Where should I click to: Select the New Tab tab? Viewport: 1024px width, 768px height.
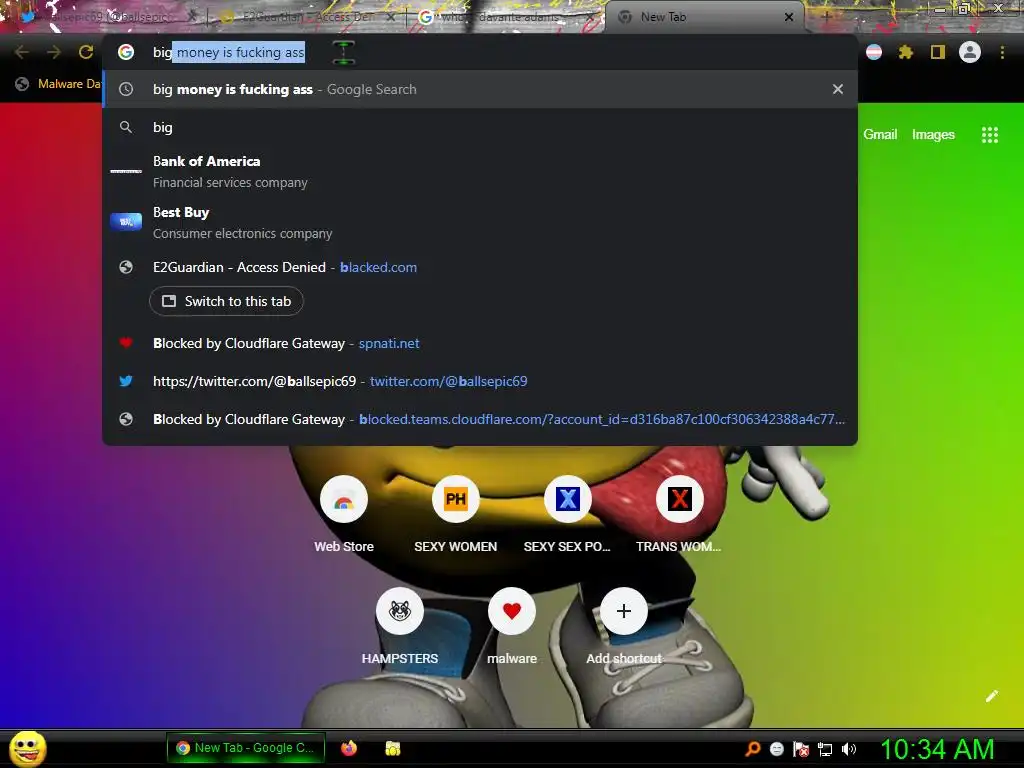pyautogui.click(x=702, y=17)
